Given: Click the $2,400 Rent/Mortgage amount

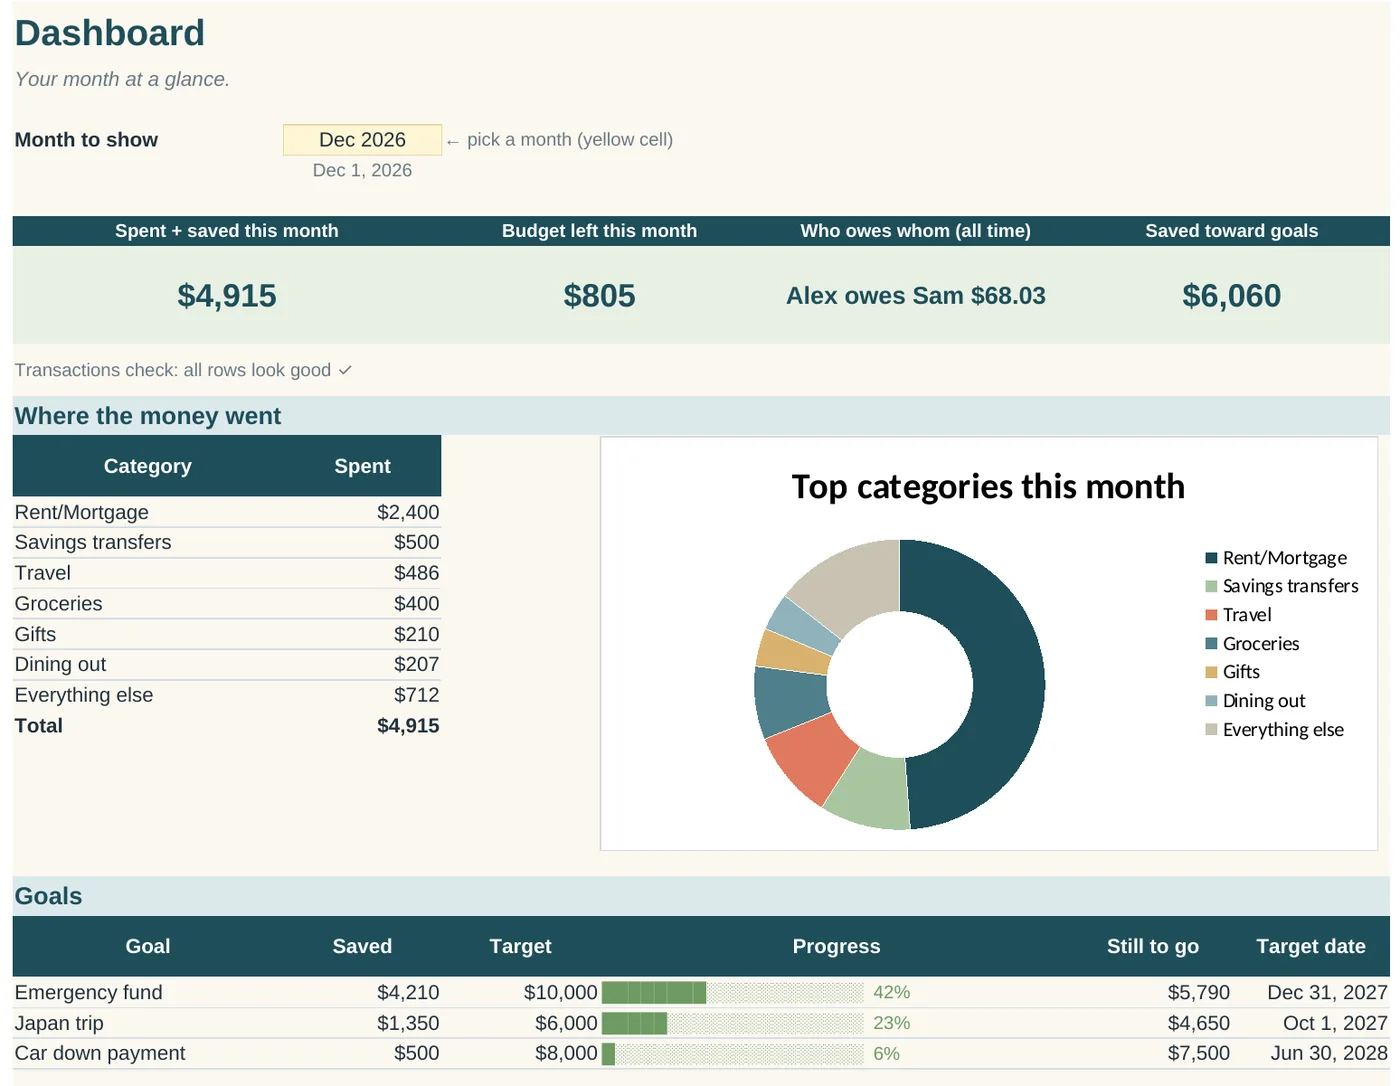Looking at the screenshot, I should [x=408, y=512].
